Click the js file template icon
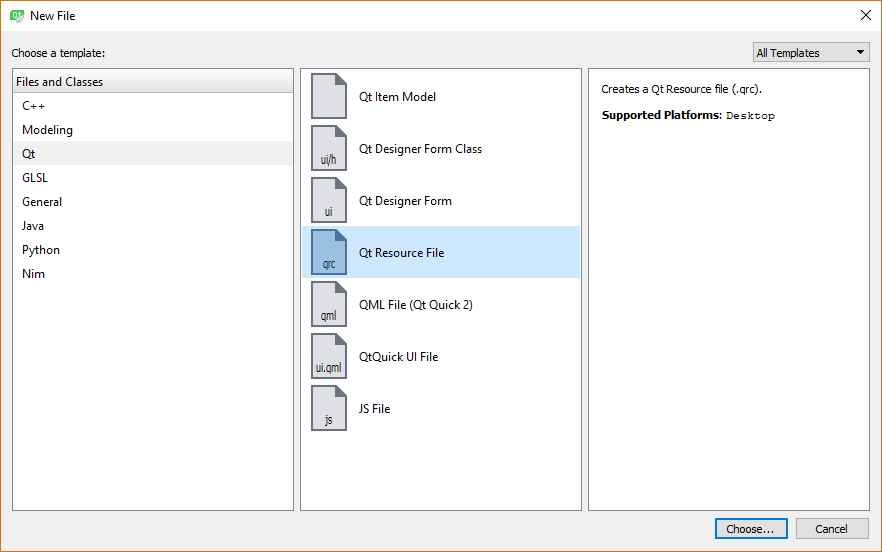 pyautogui.click(x=329, y=409)
